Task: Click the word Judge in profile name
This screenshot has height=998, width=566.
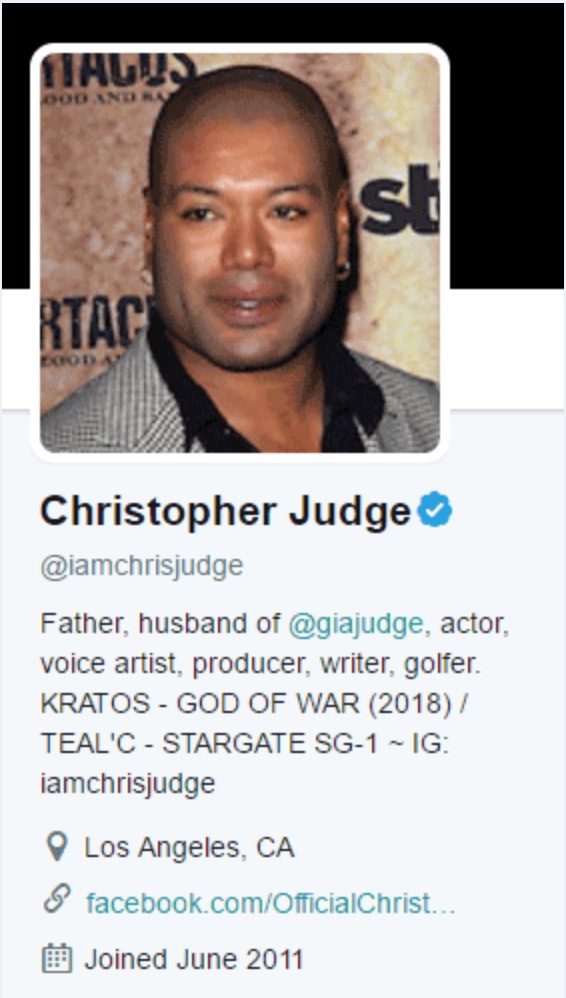Action: pyautogui.click(x=350, y=511)
